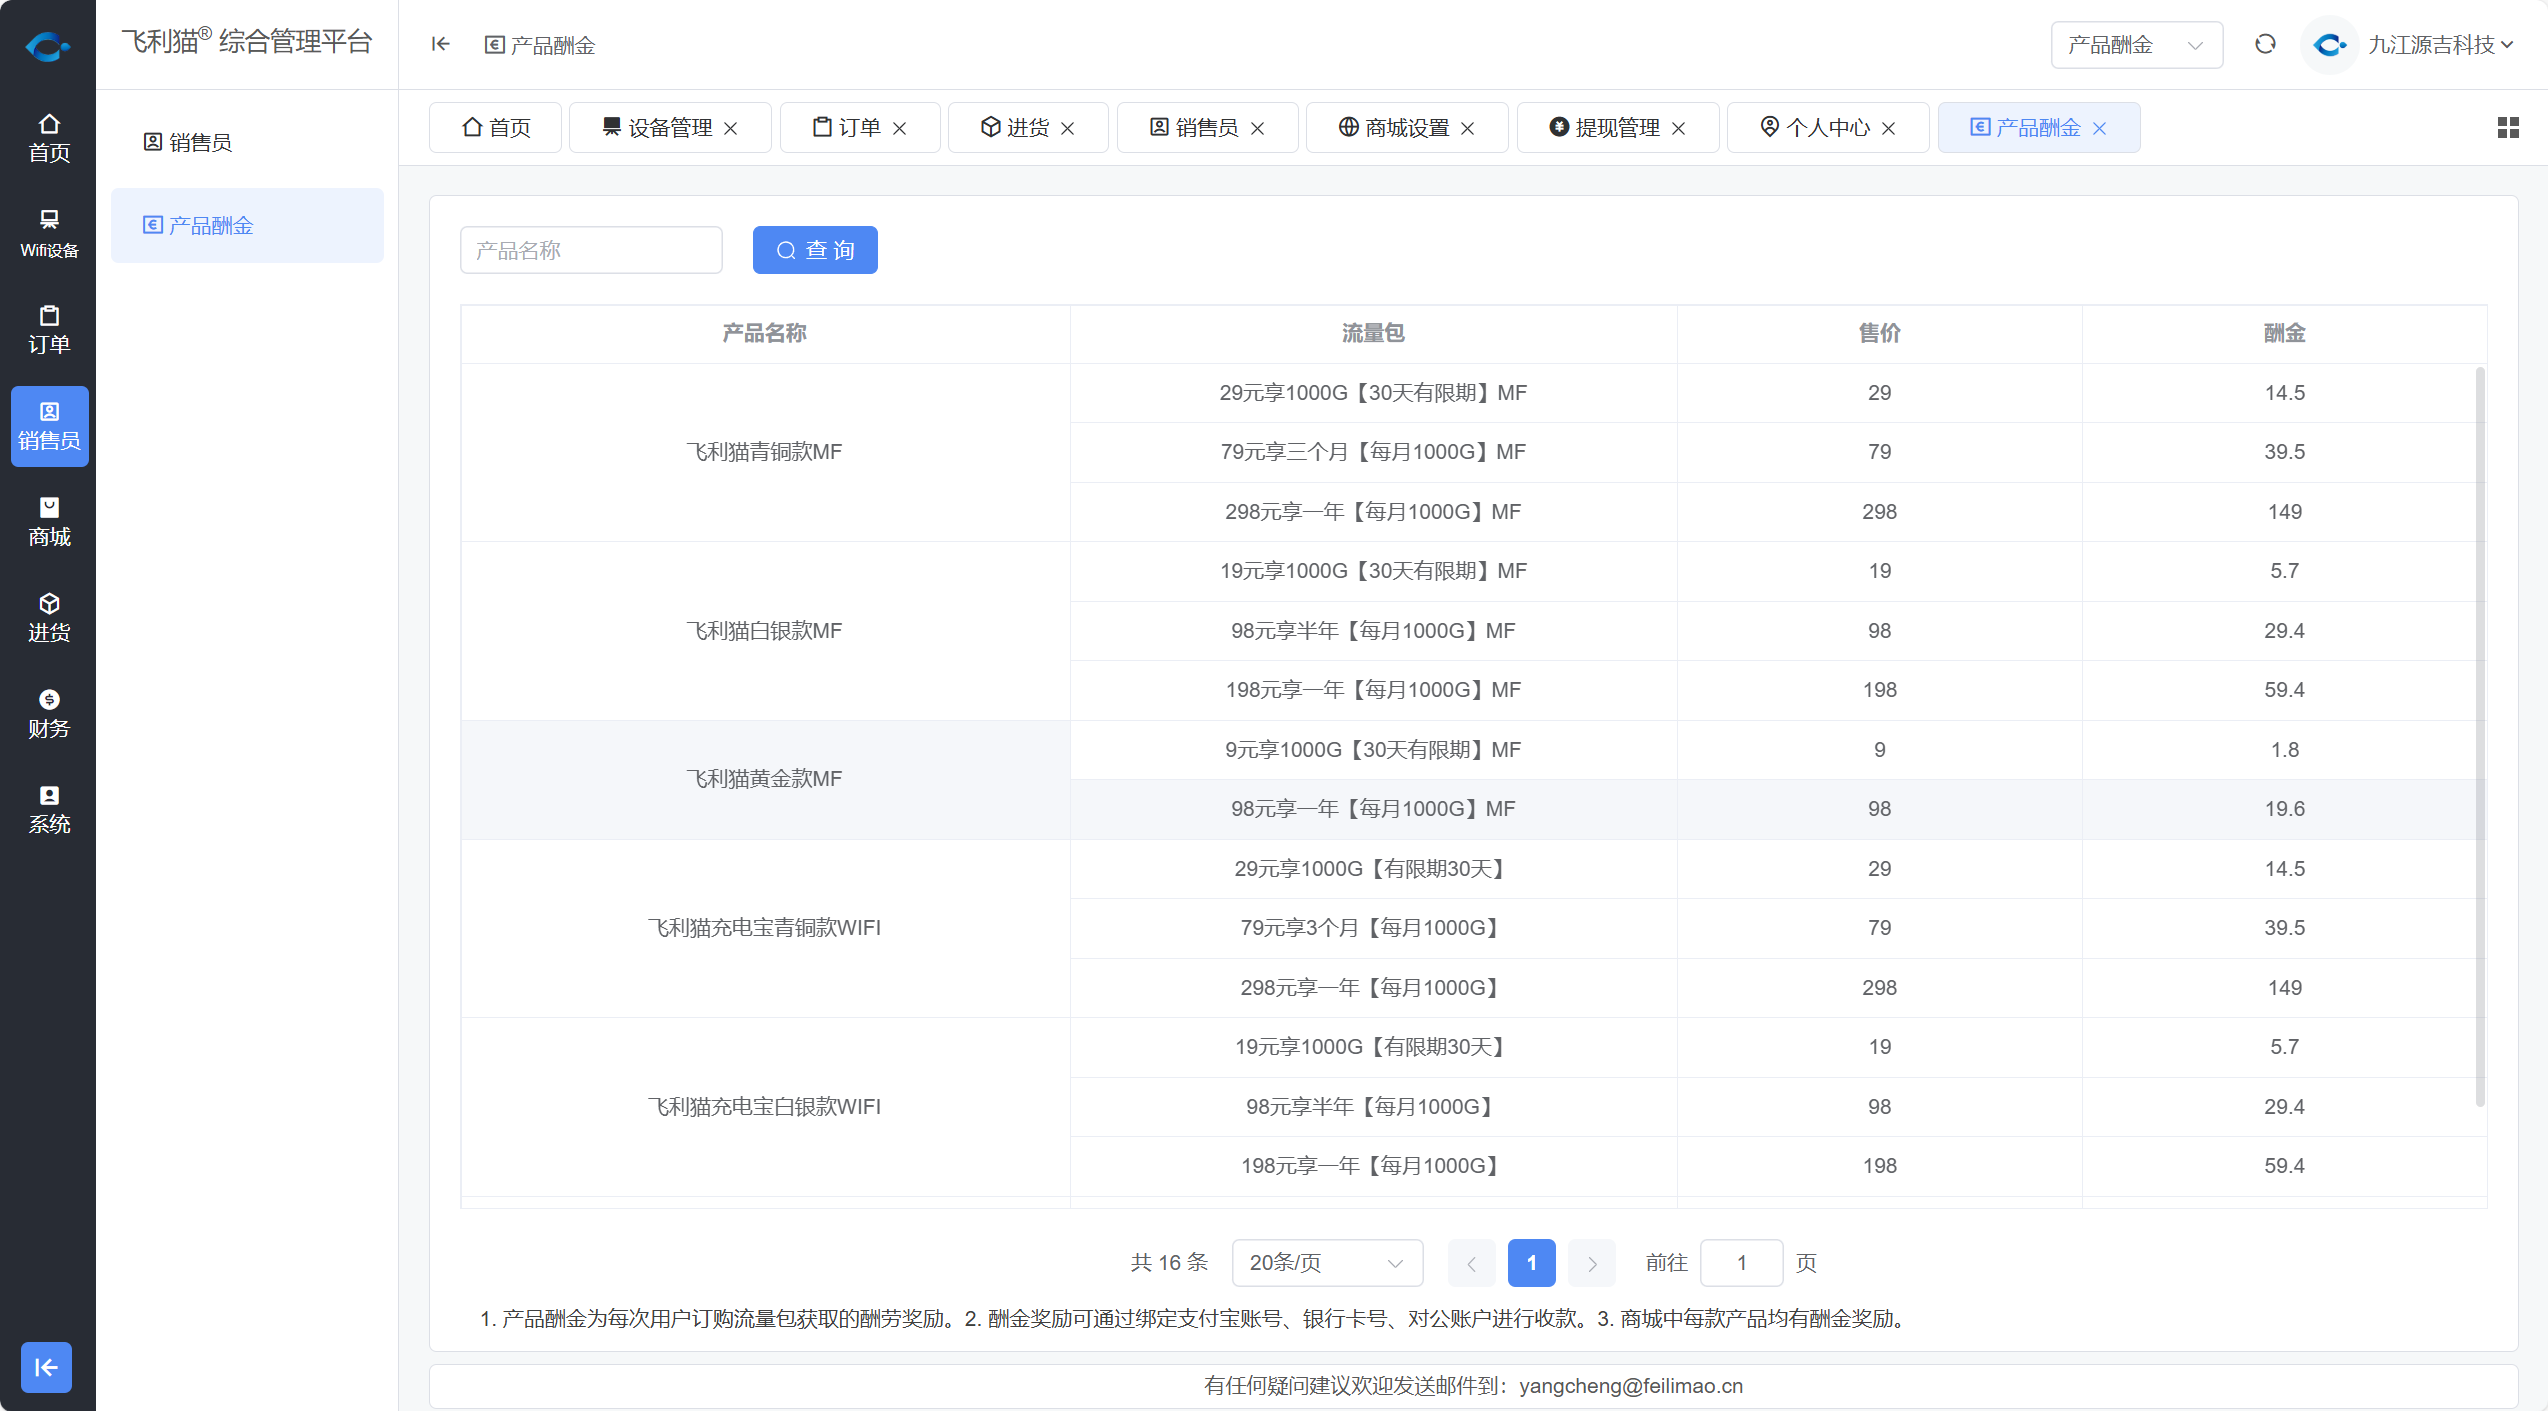2548x1411 pixels.
Task: Open Wifi设备 in the dark sidebar
Action: pos(49,234)
